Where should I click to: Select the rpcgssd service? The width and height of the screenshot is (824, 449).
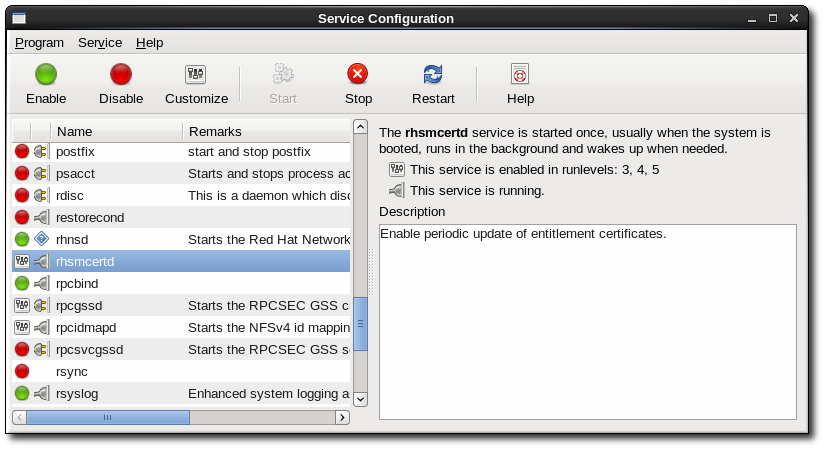click(x=181, y=305)
